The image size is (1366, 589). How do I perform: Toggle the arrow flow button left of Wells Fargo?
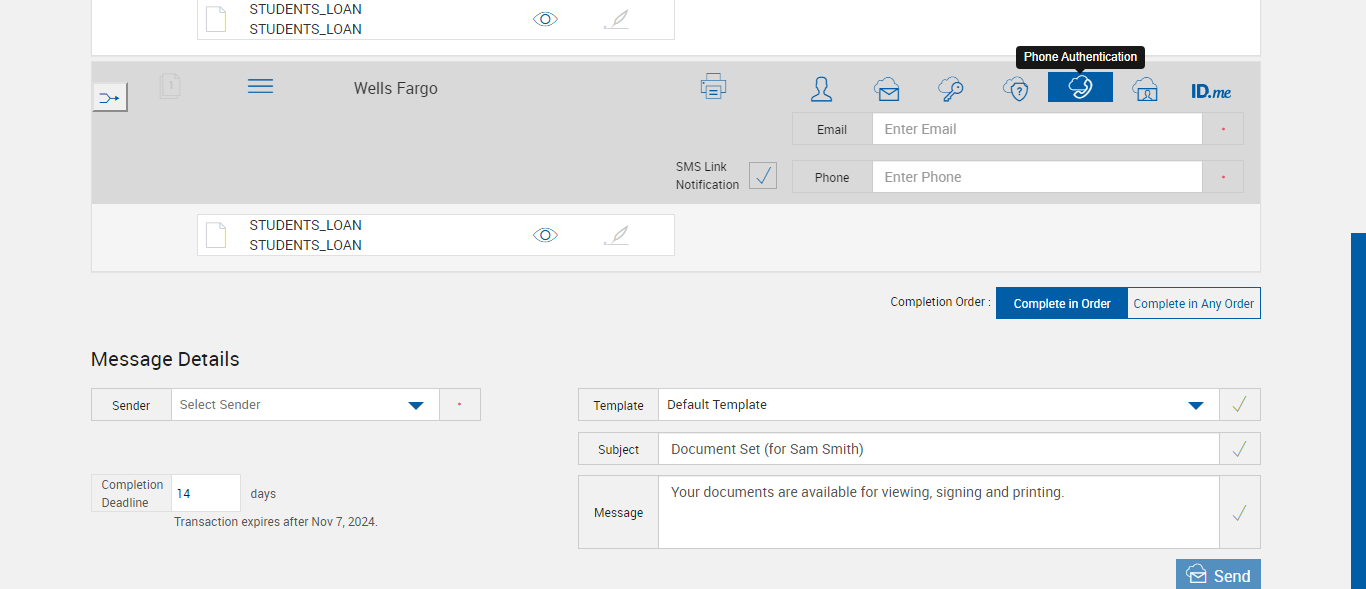coord(110,98)
